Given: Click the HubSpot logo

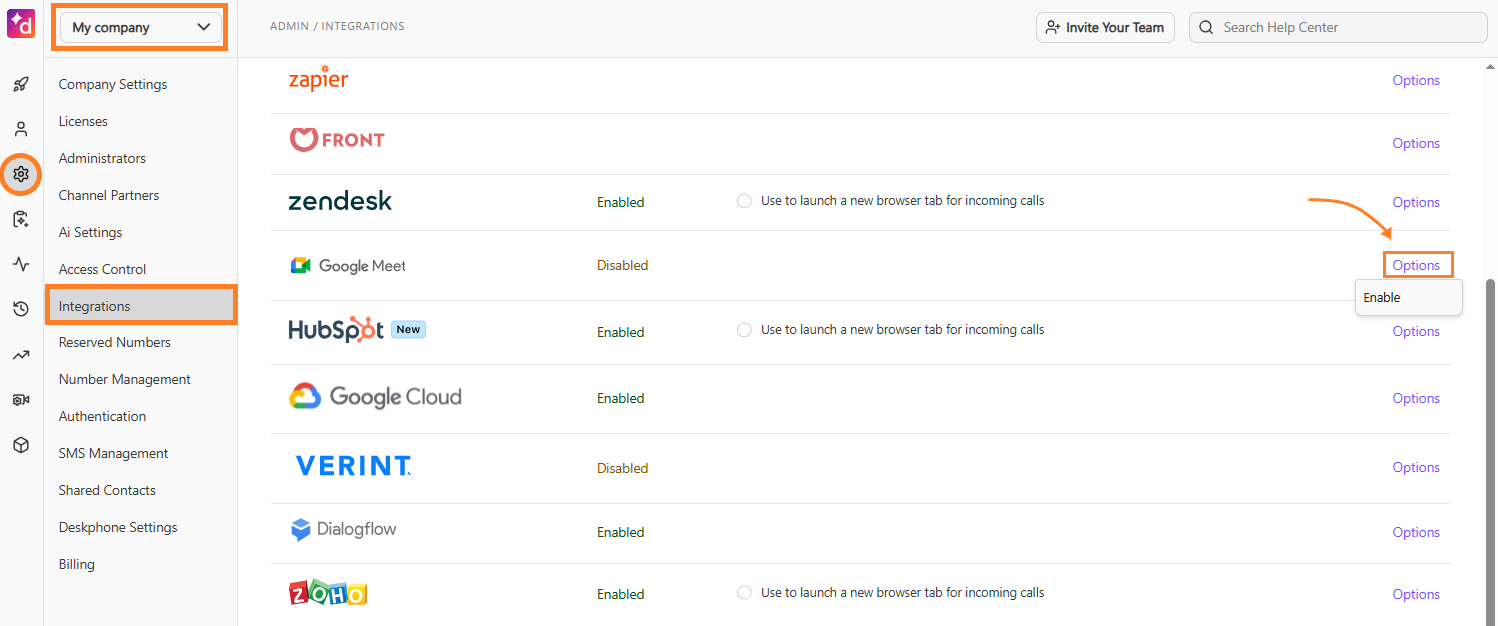Looking at the screenshot, I should [336, 330].
